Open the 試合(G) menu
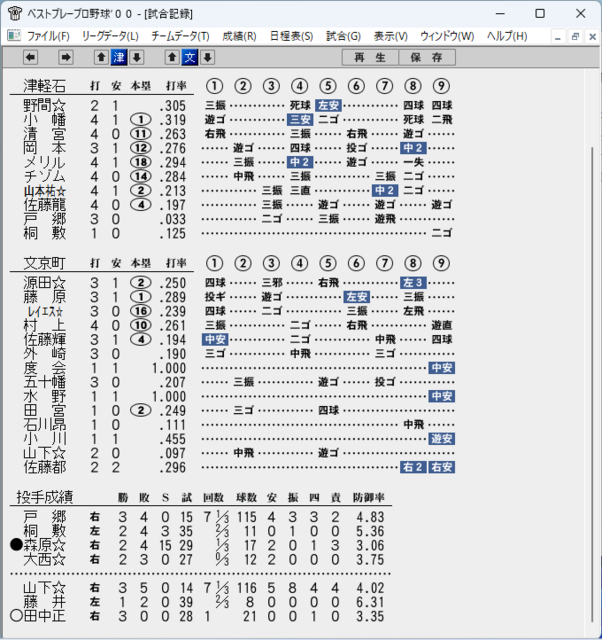This screenshot has height=640, width=602. coord(343,36)
